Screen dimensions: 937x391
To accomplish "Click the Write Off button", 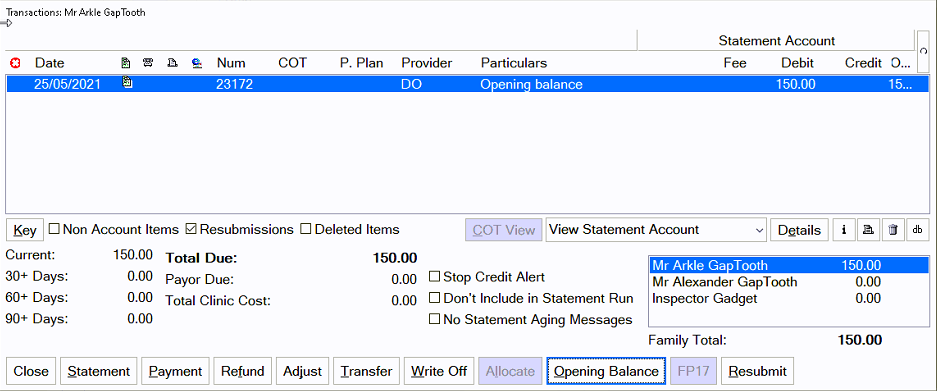I will coord(439,371).
